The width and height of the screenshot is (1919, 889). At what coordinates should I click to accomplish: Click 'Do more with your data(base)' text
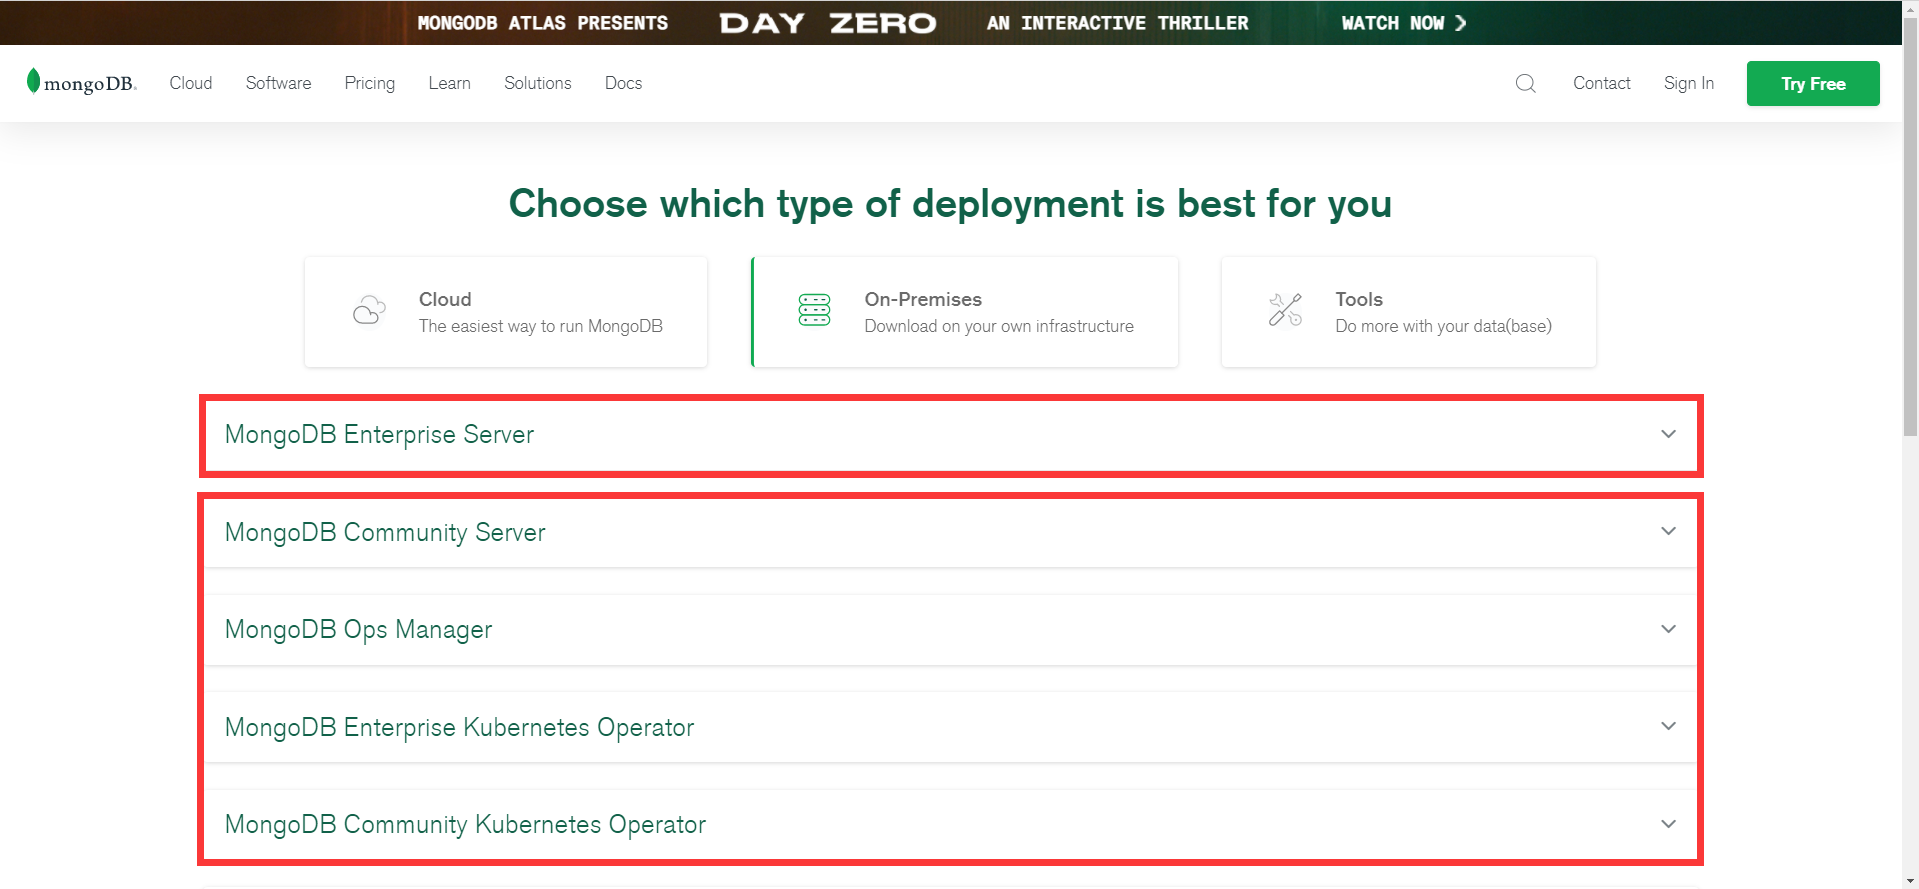pos(1443,326)
